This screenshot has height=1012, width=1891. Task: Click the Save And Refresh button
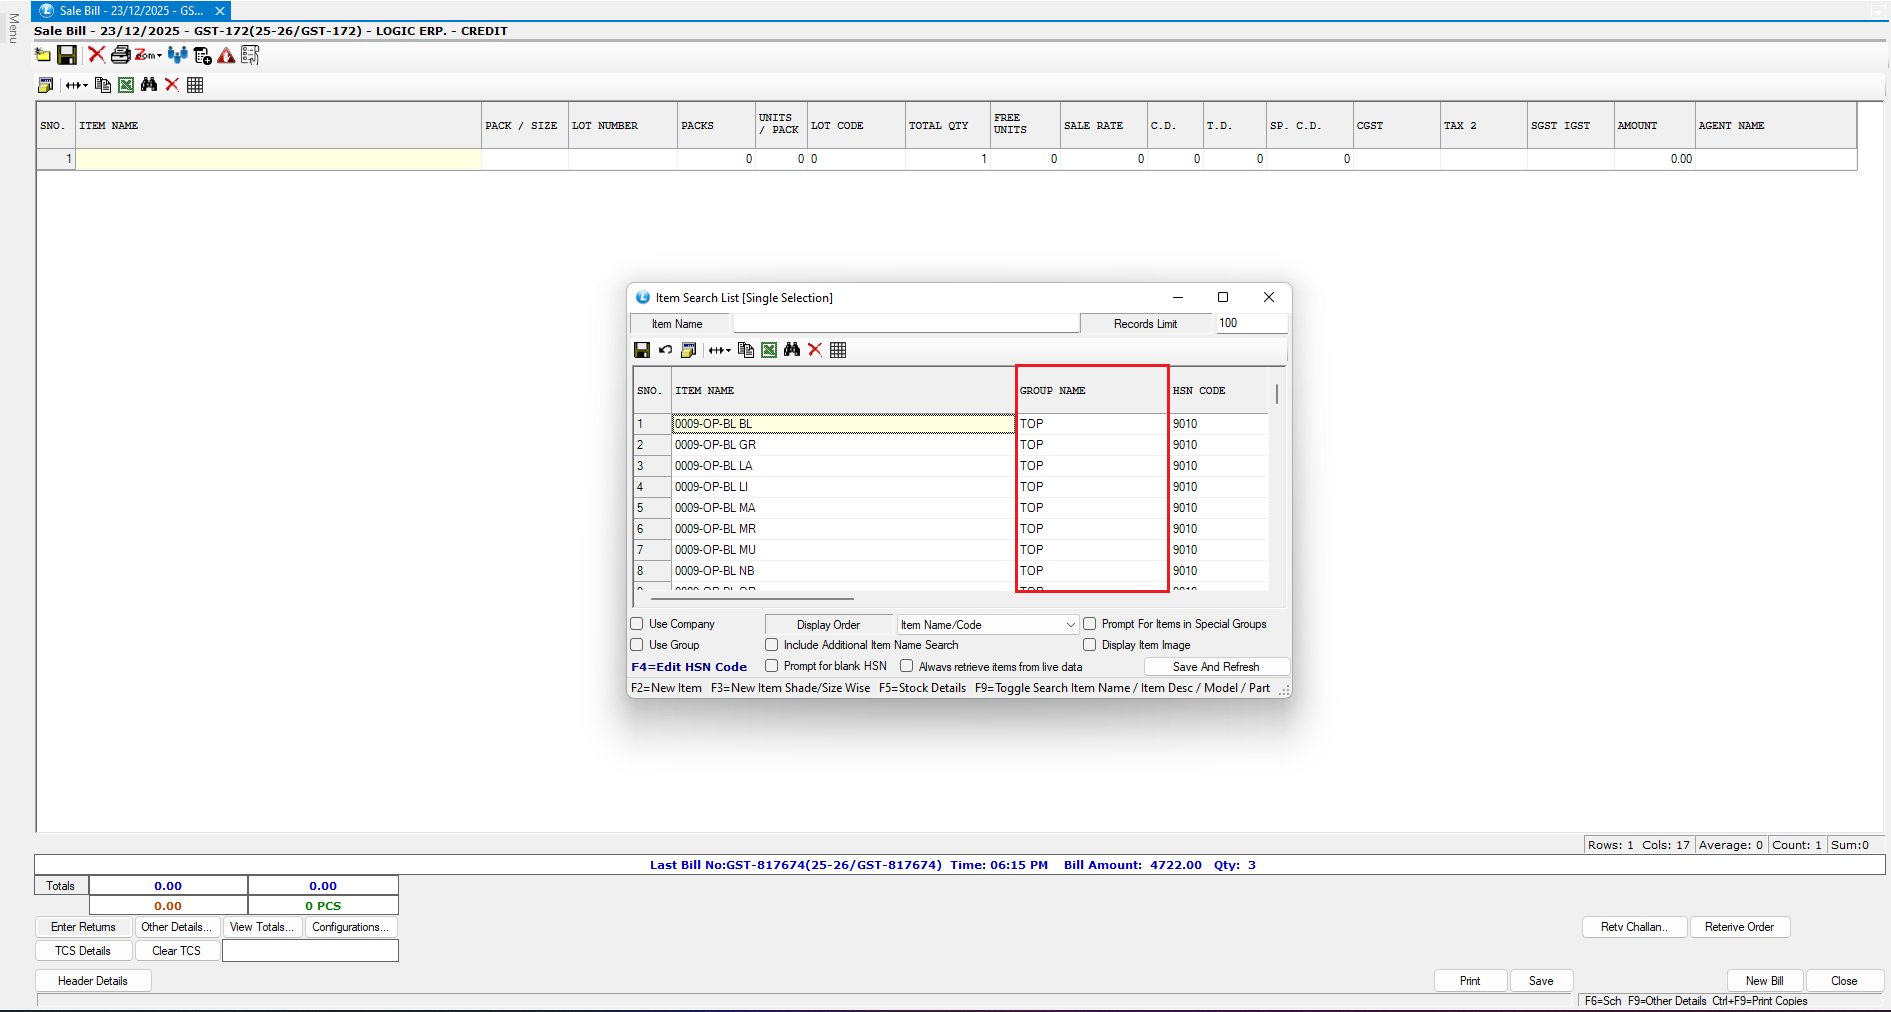1215,667
